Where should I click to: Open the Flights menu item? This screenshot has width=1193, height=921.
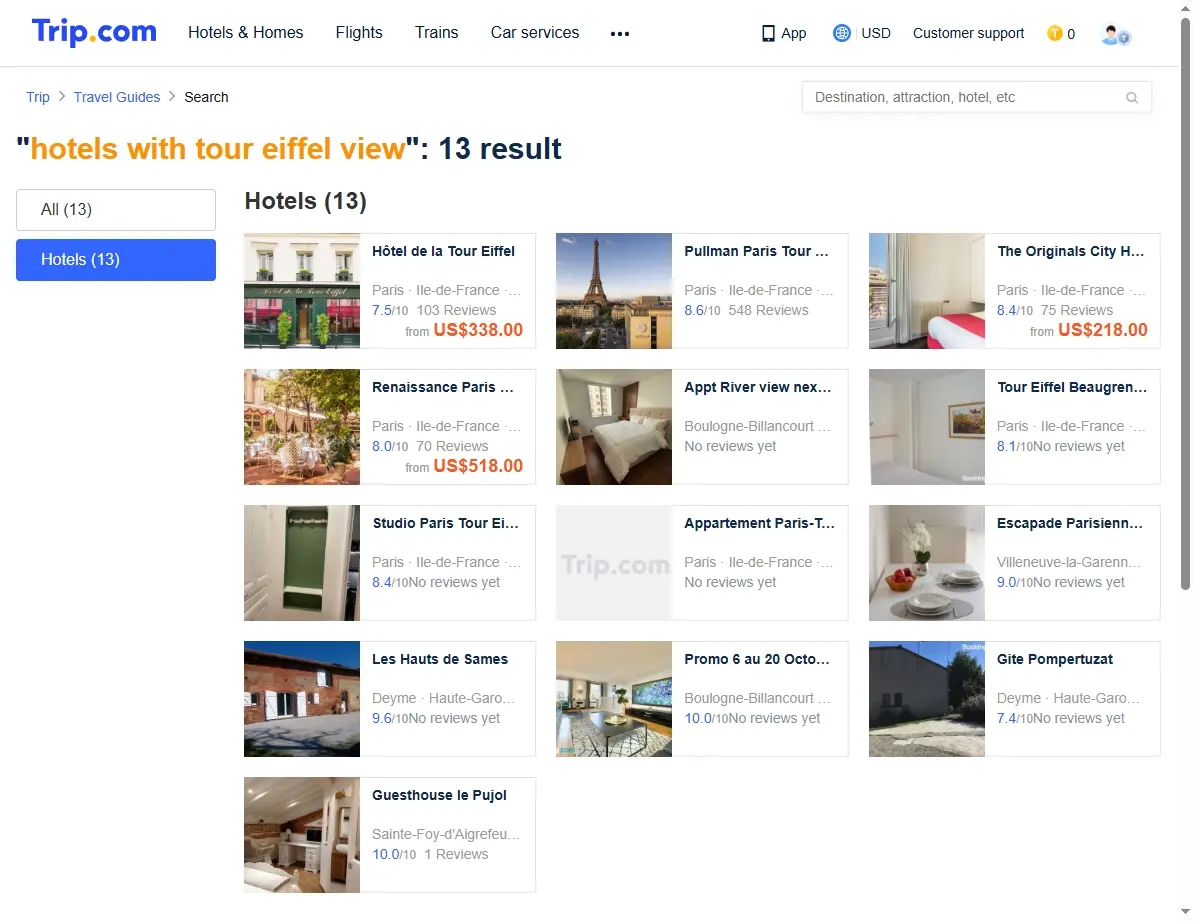(x=359, y=33)
